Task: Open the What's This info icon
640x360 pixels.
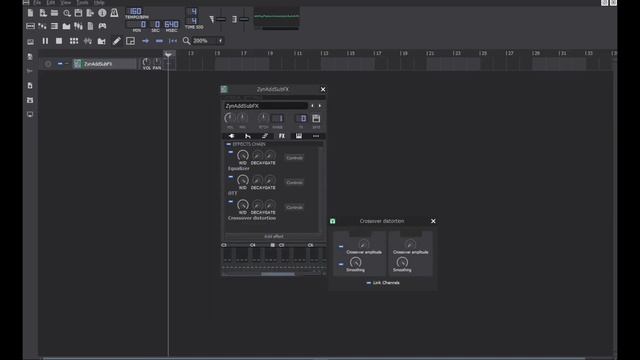Action: click(102, 13)
